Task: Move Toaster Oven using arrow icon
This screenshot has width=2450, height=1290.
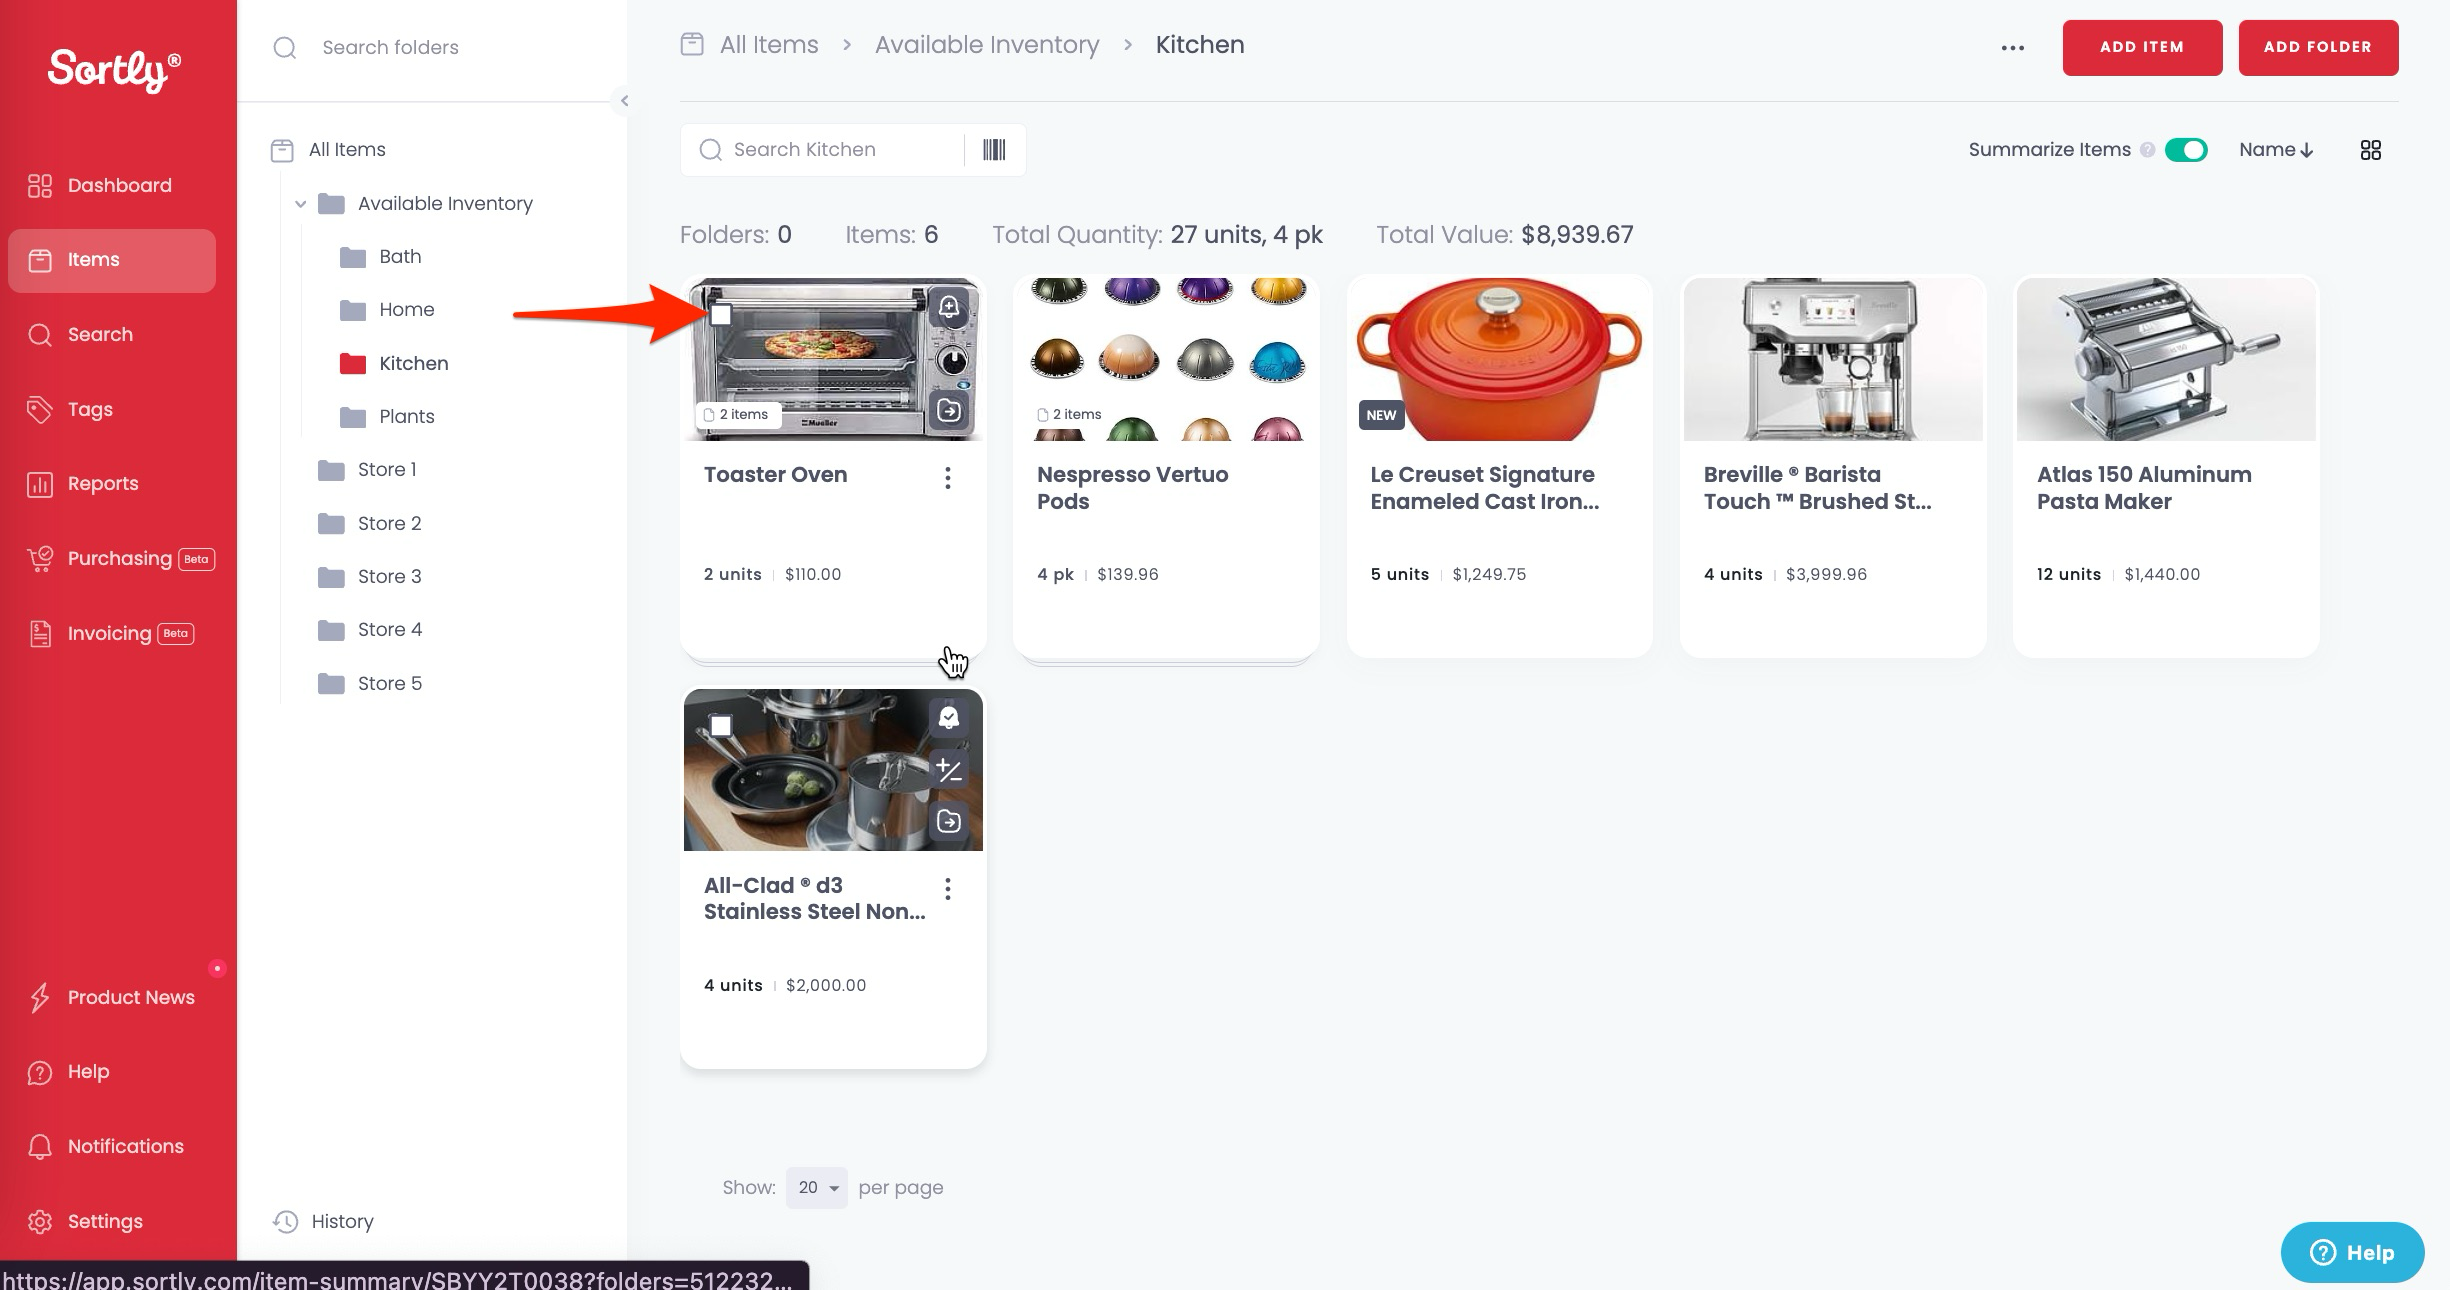Action: click(x=949, y=410)
